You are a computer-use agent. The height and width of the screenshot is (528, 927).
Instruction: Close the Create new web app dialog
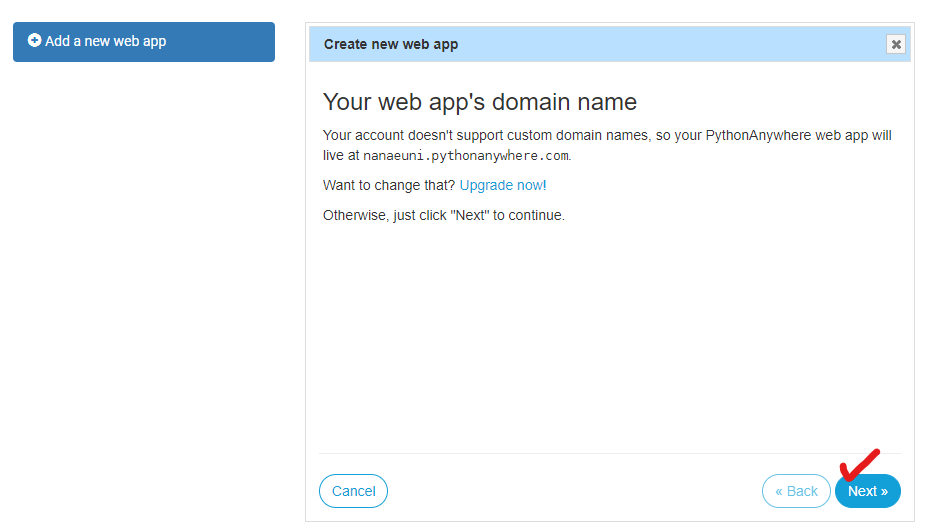pyautogui.click(x=896, y=44)
